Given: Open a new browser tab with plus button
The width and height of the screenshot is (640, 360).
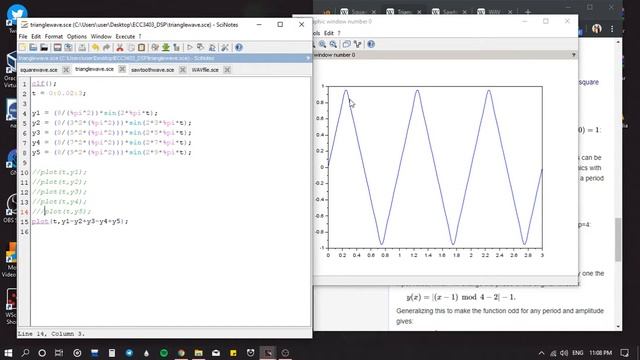Looking at the screenshot, I should (528, 11).
